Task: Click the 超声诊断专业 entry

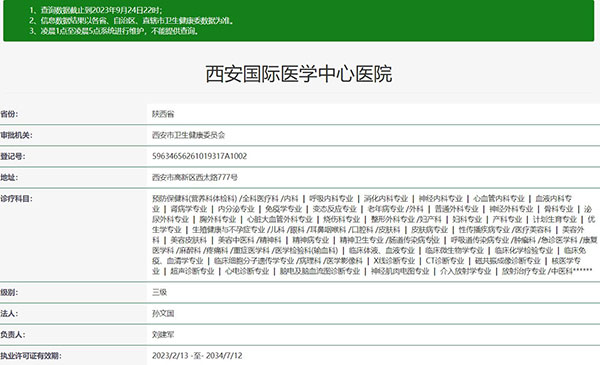Action: pyautogui.click(x=192, y=271)
